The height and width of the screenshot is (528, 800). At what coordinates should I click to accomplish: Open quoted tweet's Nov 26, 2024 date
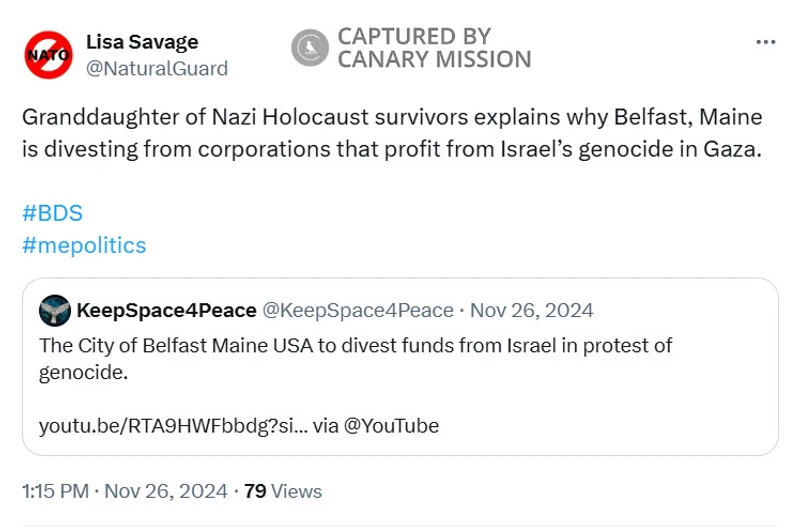point(532,310)
